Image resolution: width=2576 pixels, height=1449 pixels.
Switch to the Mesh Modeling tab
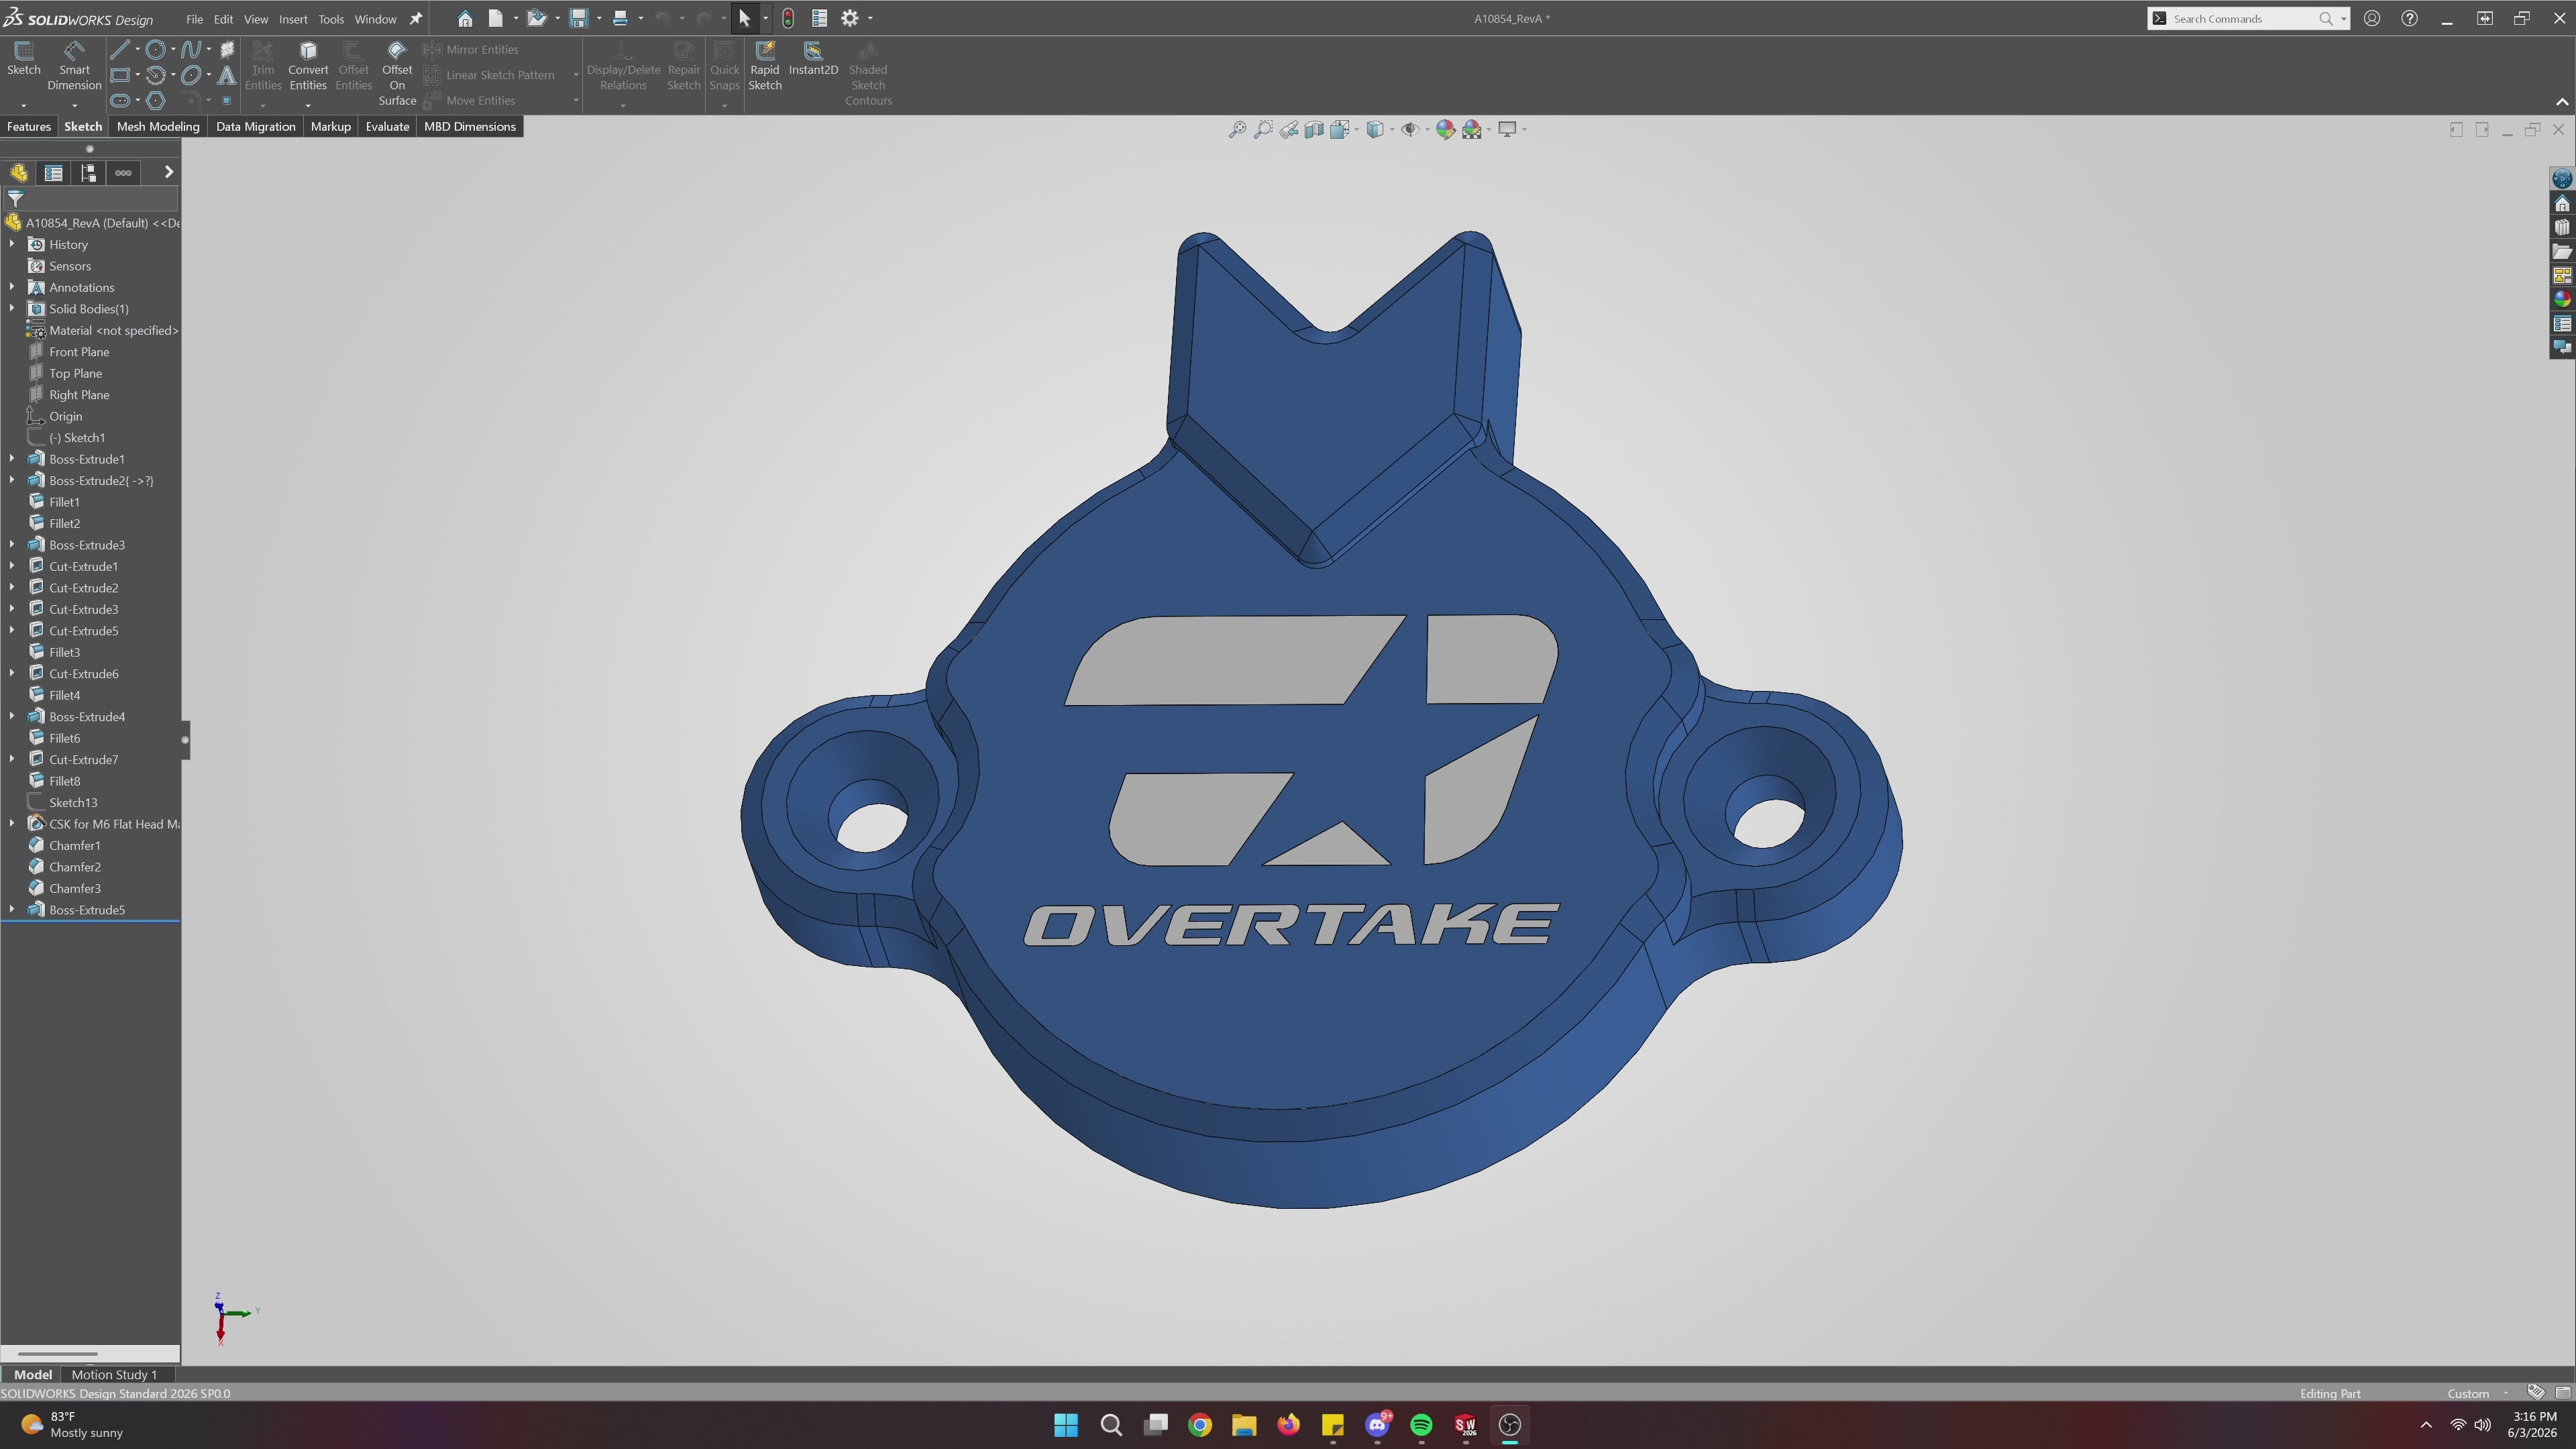pos(158,127)
